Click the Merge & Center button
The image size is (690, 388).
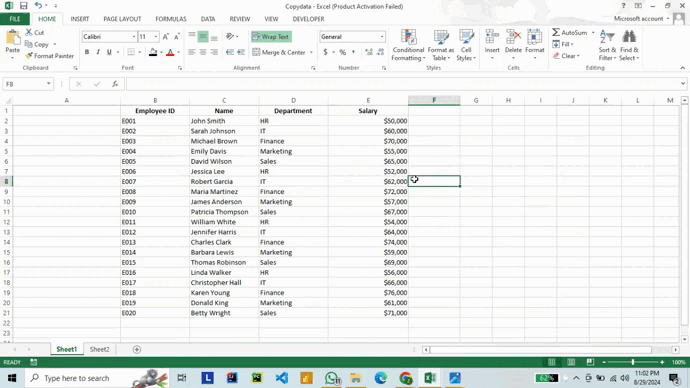[279, 52]
